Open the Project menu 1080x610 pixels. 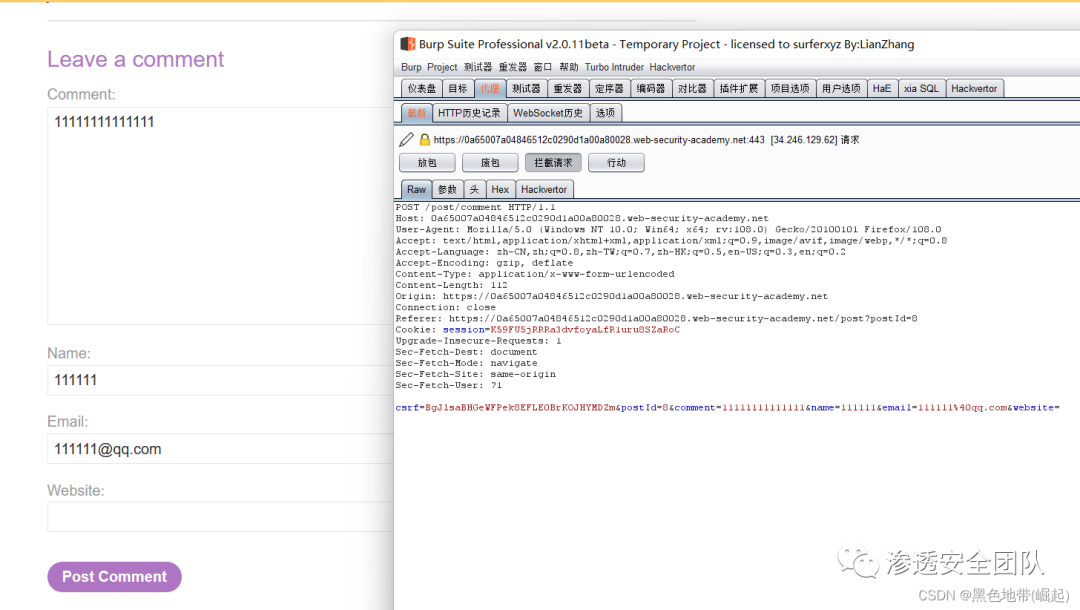point(442,67)
